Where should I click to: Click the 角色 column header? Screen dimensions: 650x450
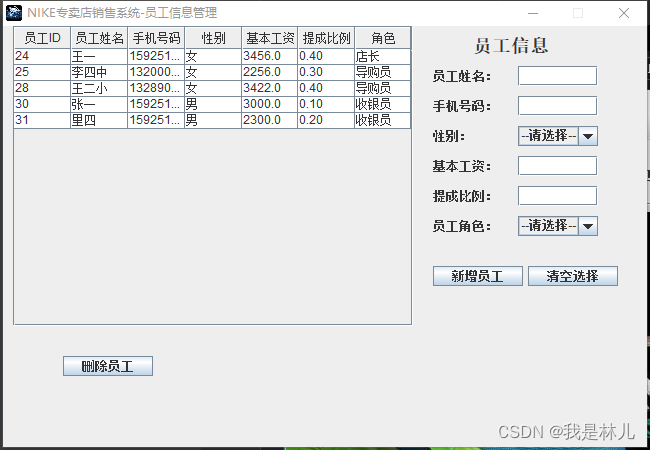383,38
